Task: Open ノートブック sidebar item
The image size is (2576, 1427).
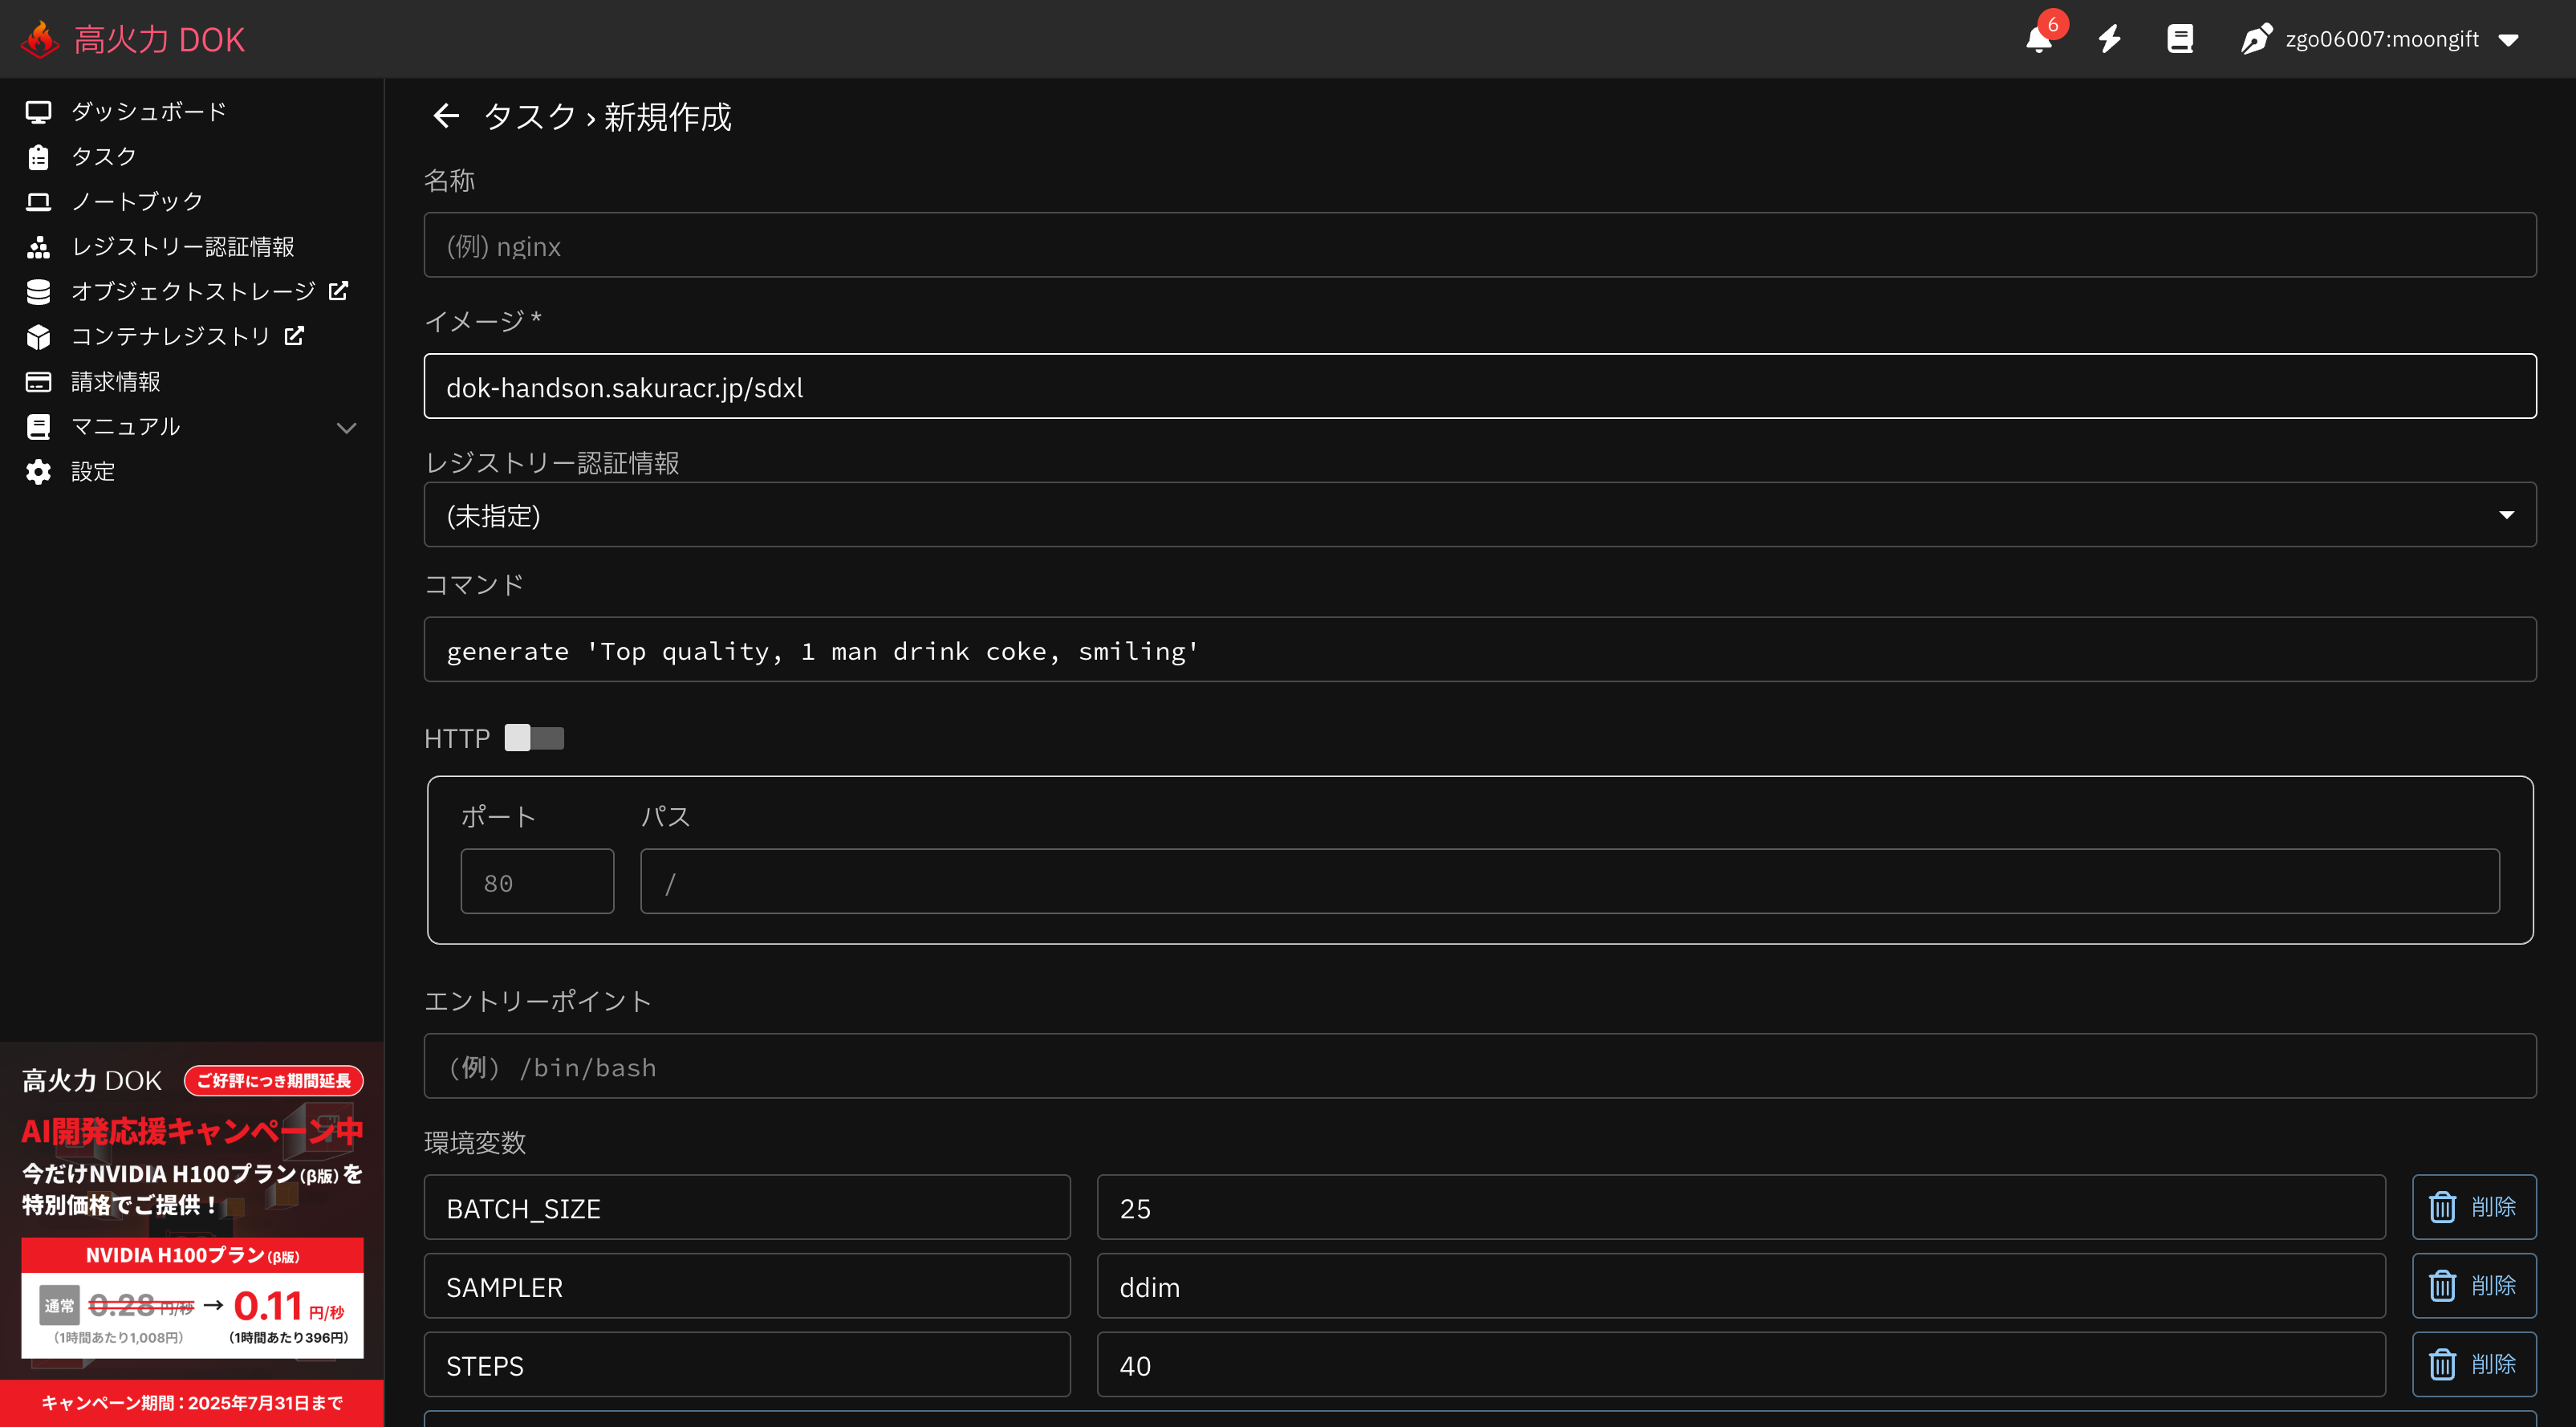Action: coord(137,201)
